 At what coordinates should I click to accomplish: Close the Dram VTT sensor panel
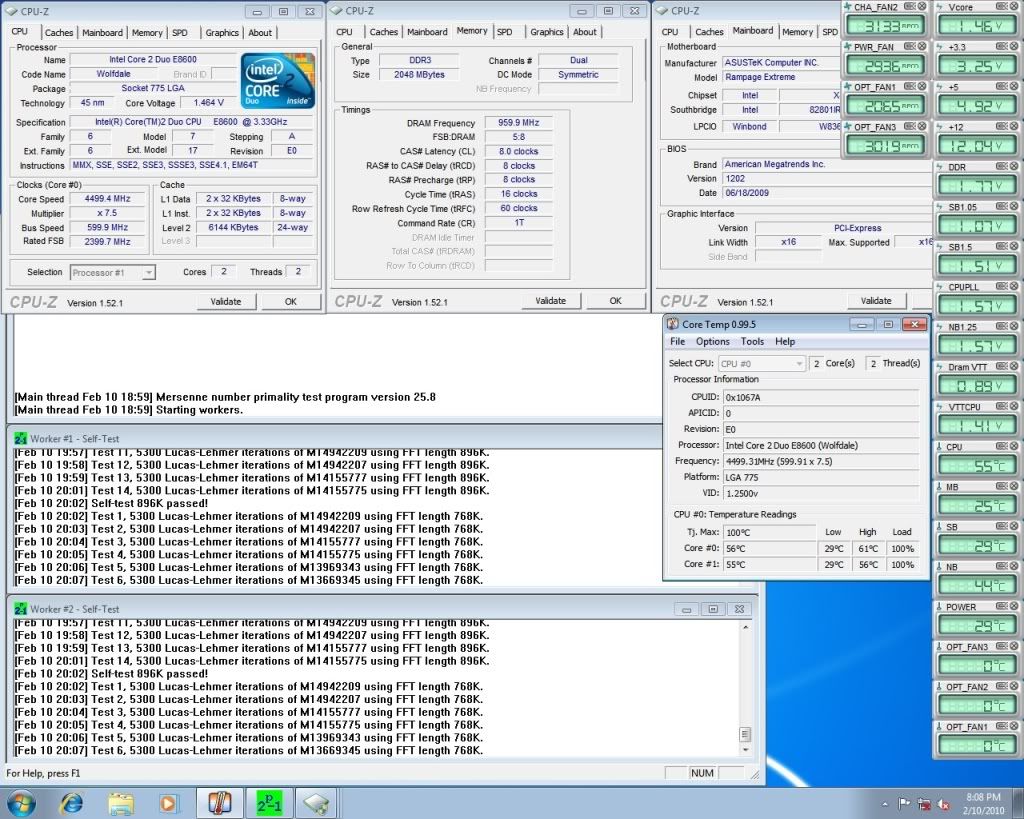pos(1013,366)
